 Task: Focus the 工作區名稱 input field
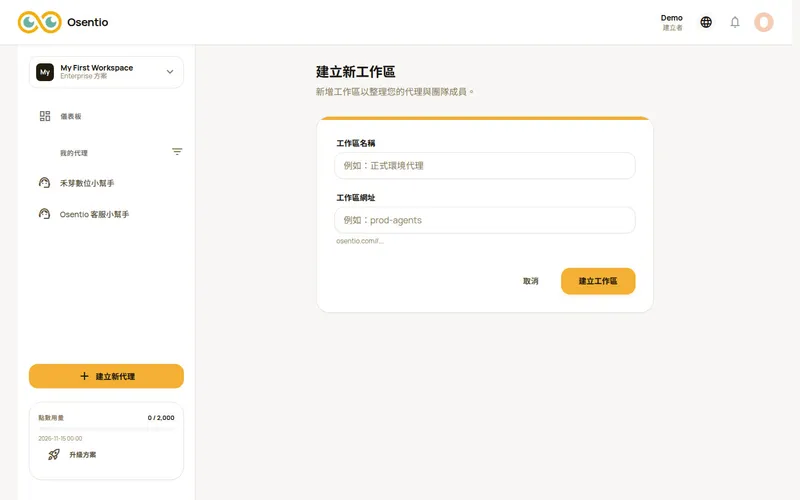(485, 165)
